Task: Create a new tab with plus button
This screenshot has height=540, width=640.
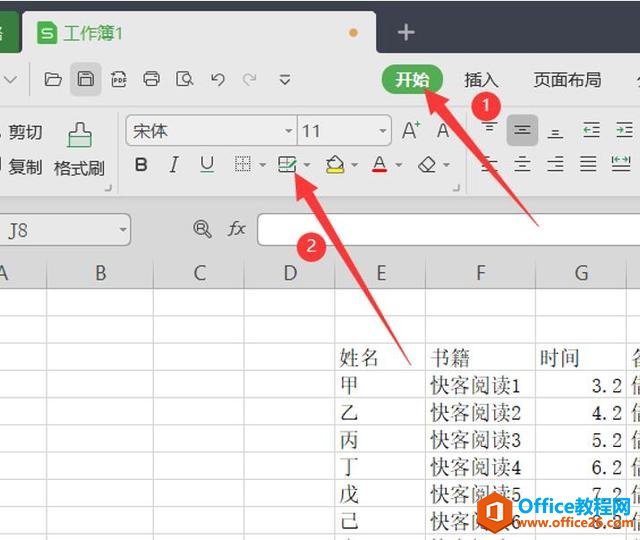Action: tap(406, 32)
